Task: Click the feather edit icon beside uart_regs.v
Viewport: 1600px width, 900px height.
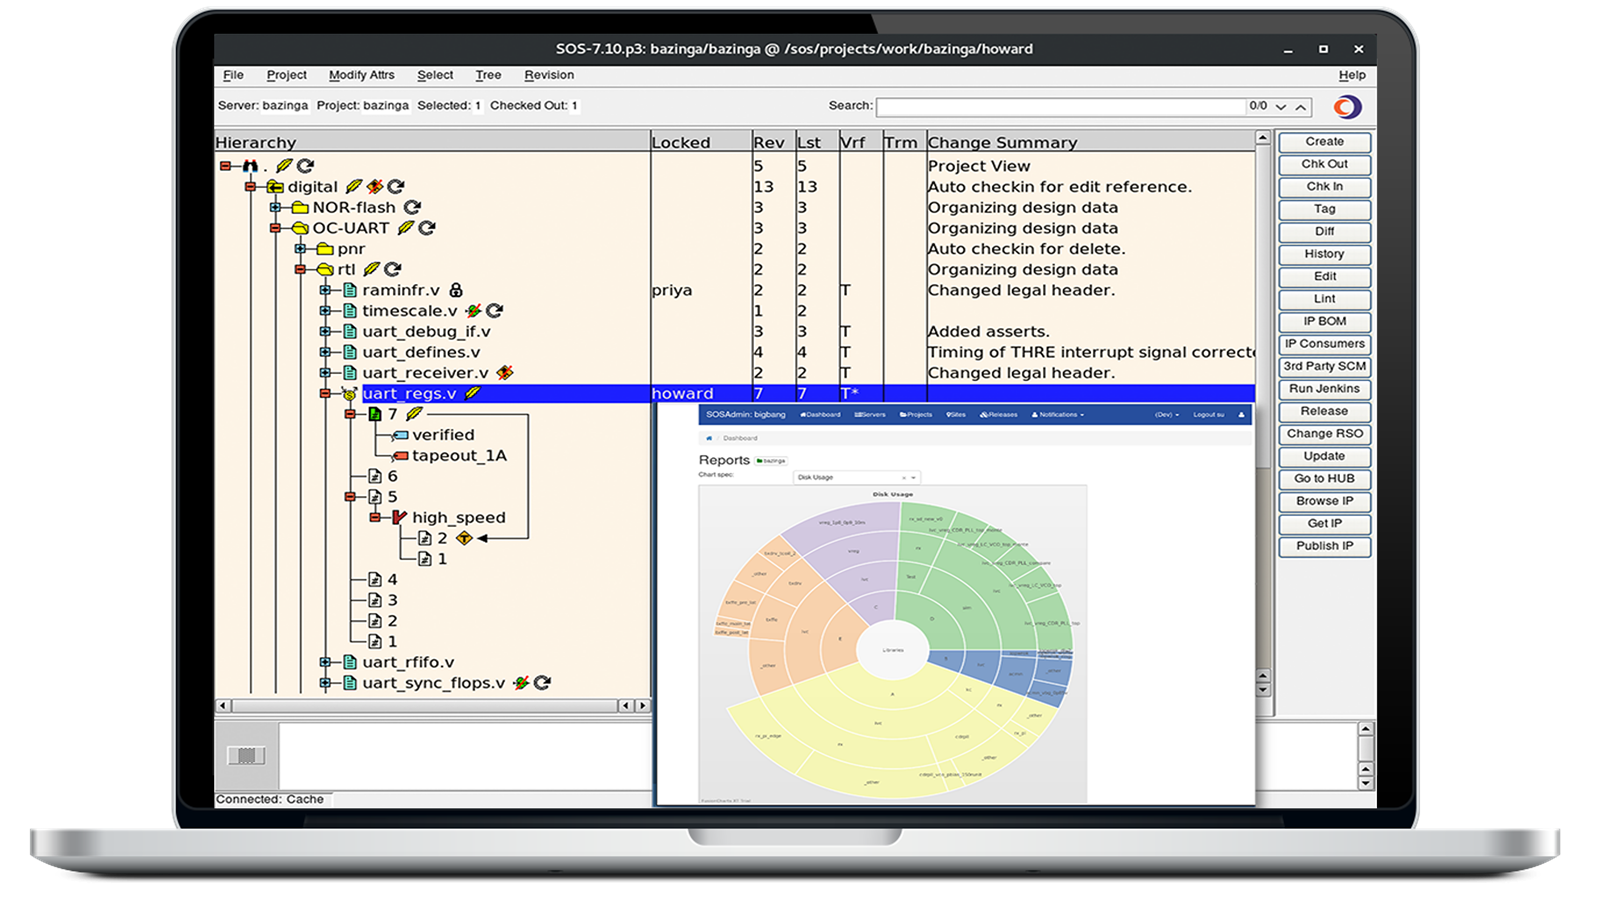Action: pos(471,394)
